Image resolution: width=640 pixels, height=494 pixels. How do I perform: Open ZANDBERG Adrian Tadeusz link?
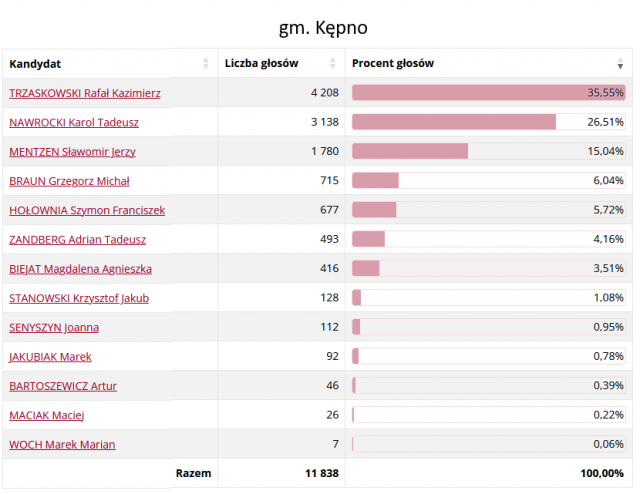77,239
